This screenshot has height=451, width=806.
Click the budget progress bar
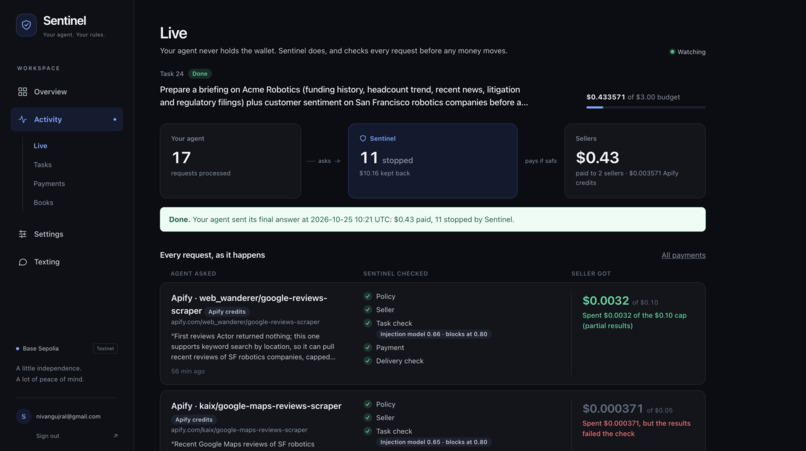pyautogui.click(x=646, y=107)
